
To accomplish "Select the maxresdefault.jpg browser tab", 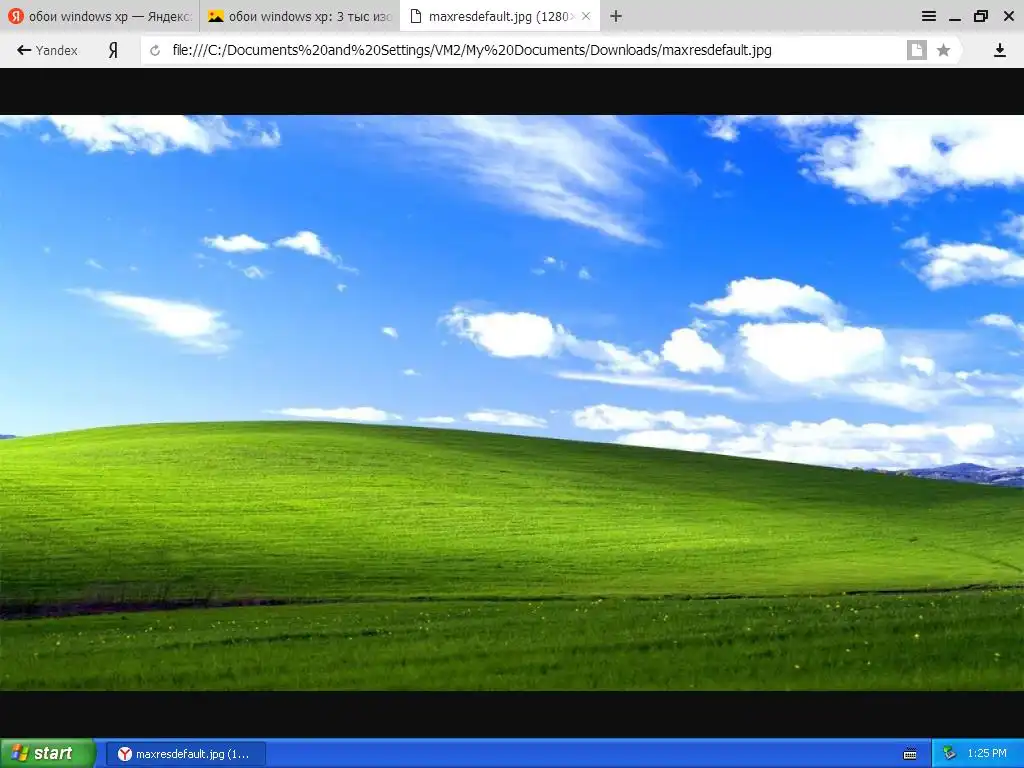I will (500, 16).
